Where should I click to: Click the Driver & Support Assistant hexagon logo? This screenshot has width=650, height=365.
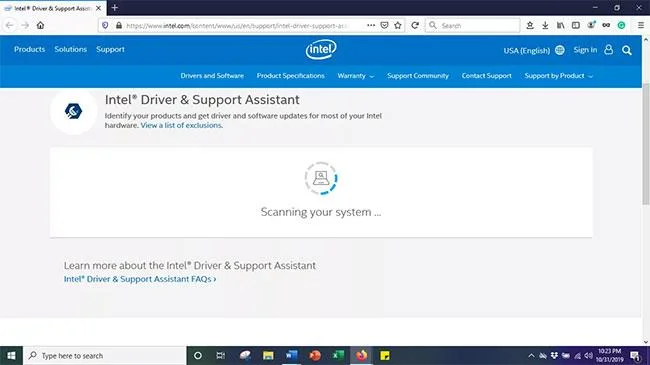point(73,111)
